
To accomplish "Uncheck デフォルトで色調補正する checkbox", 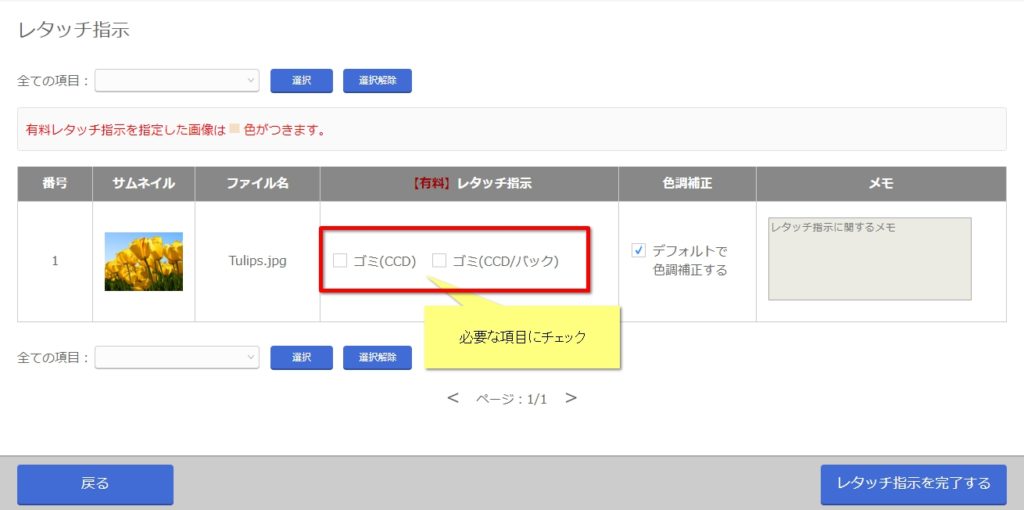I will (x=639, y=251).
